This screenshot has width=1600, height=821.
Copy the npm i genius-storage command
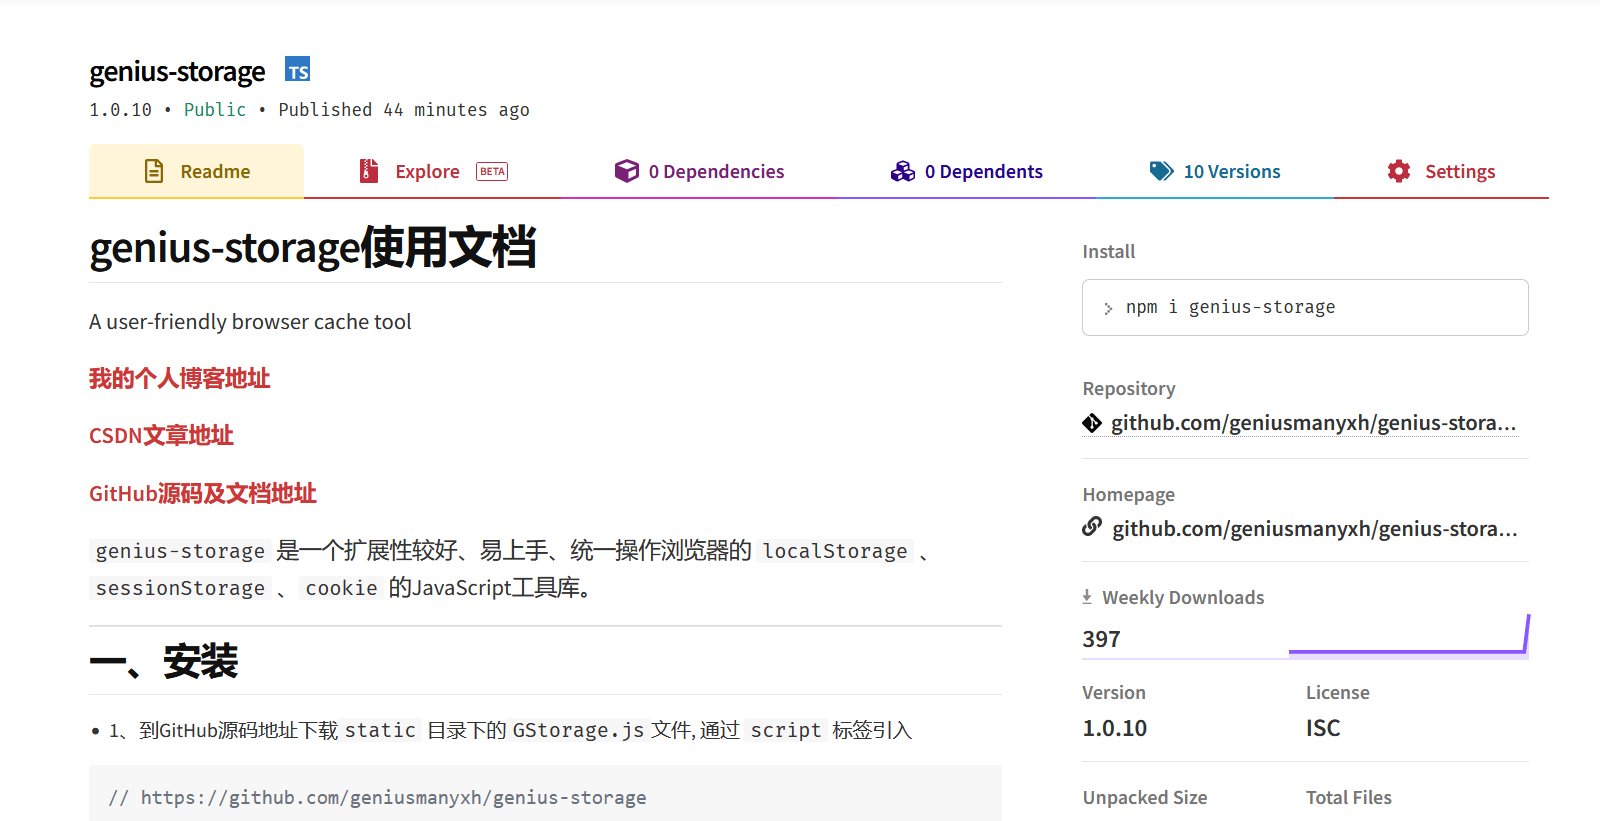[x=1305, y=307]
